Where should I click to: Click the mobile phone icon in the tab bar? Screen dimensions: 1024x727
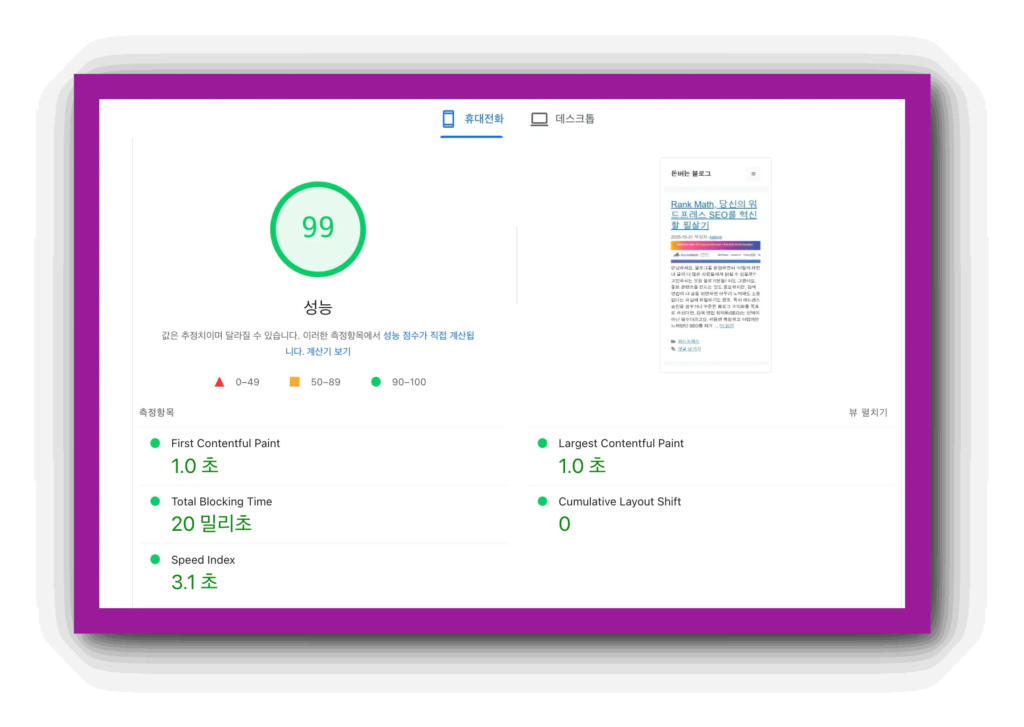pos(448,119)
